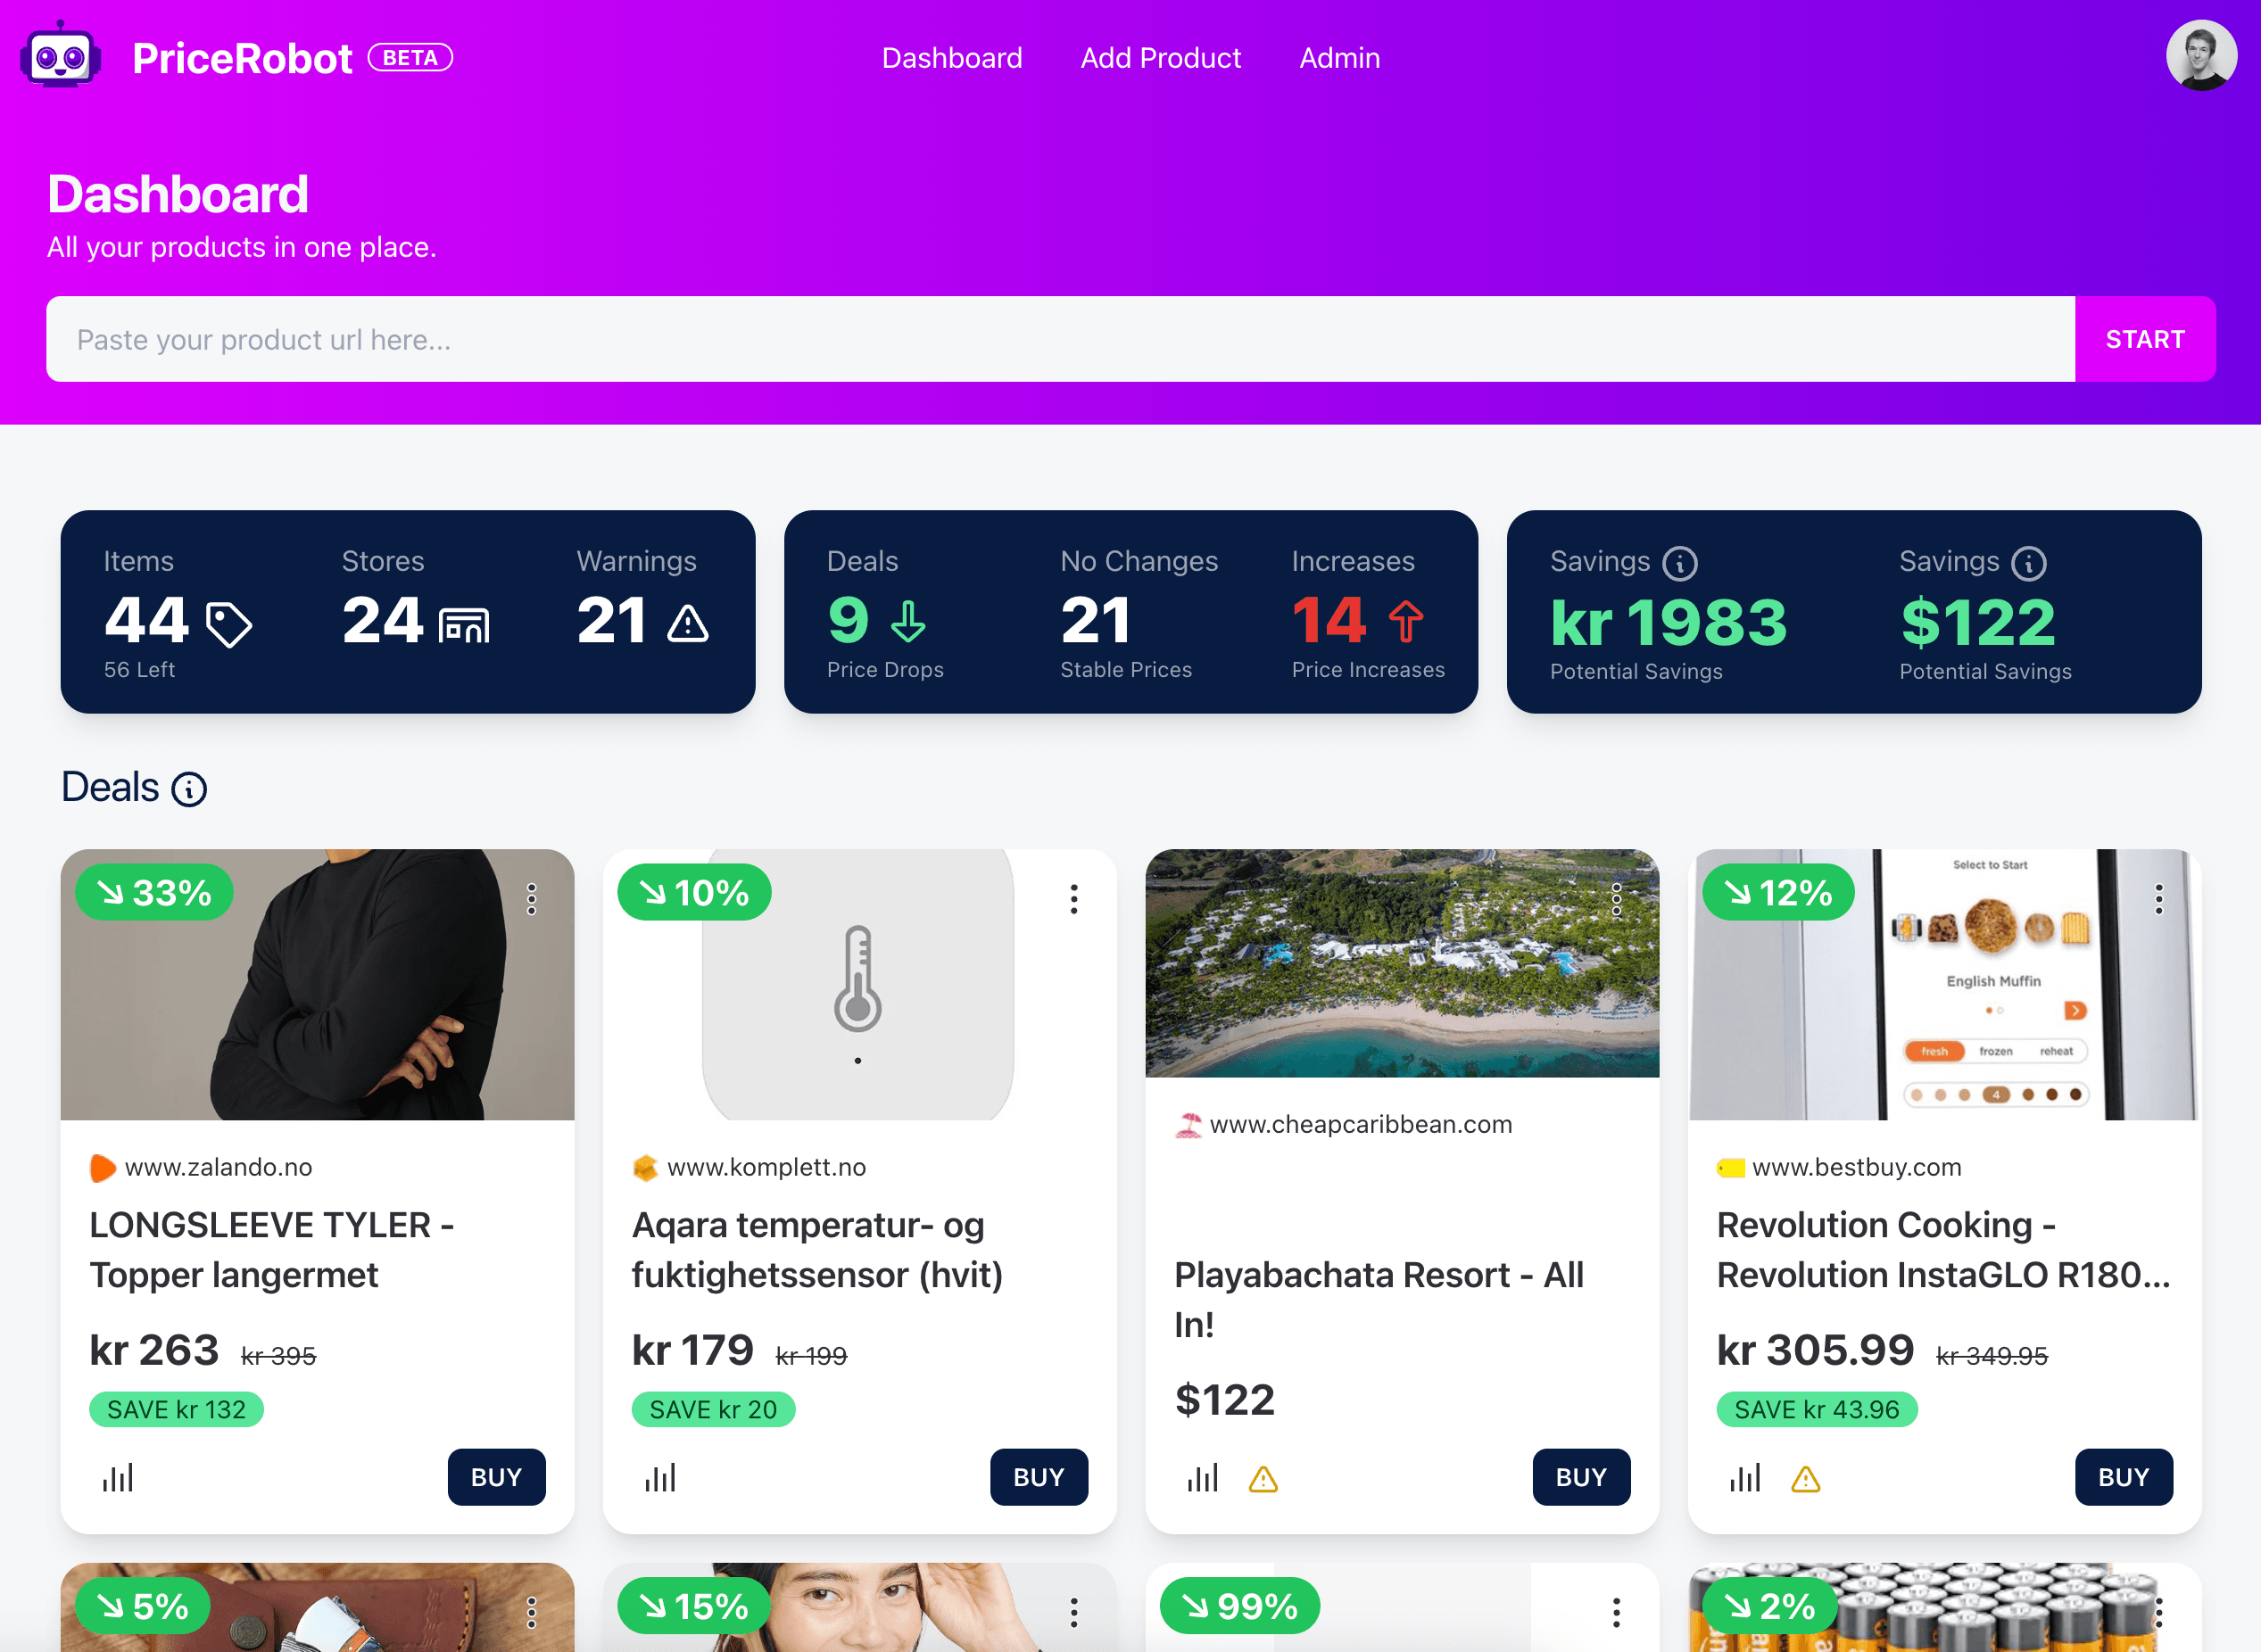Click the 33% discount badge
The width and height of the screenshot is (2261, 1652).
click(154, 892)
